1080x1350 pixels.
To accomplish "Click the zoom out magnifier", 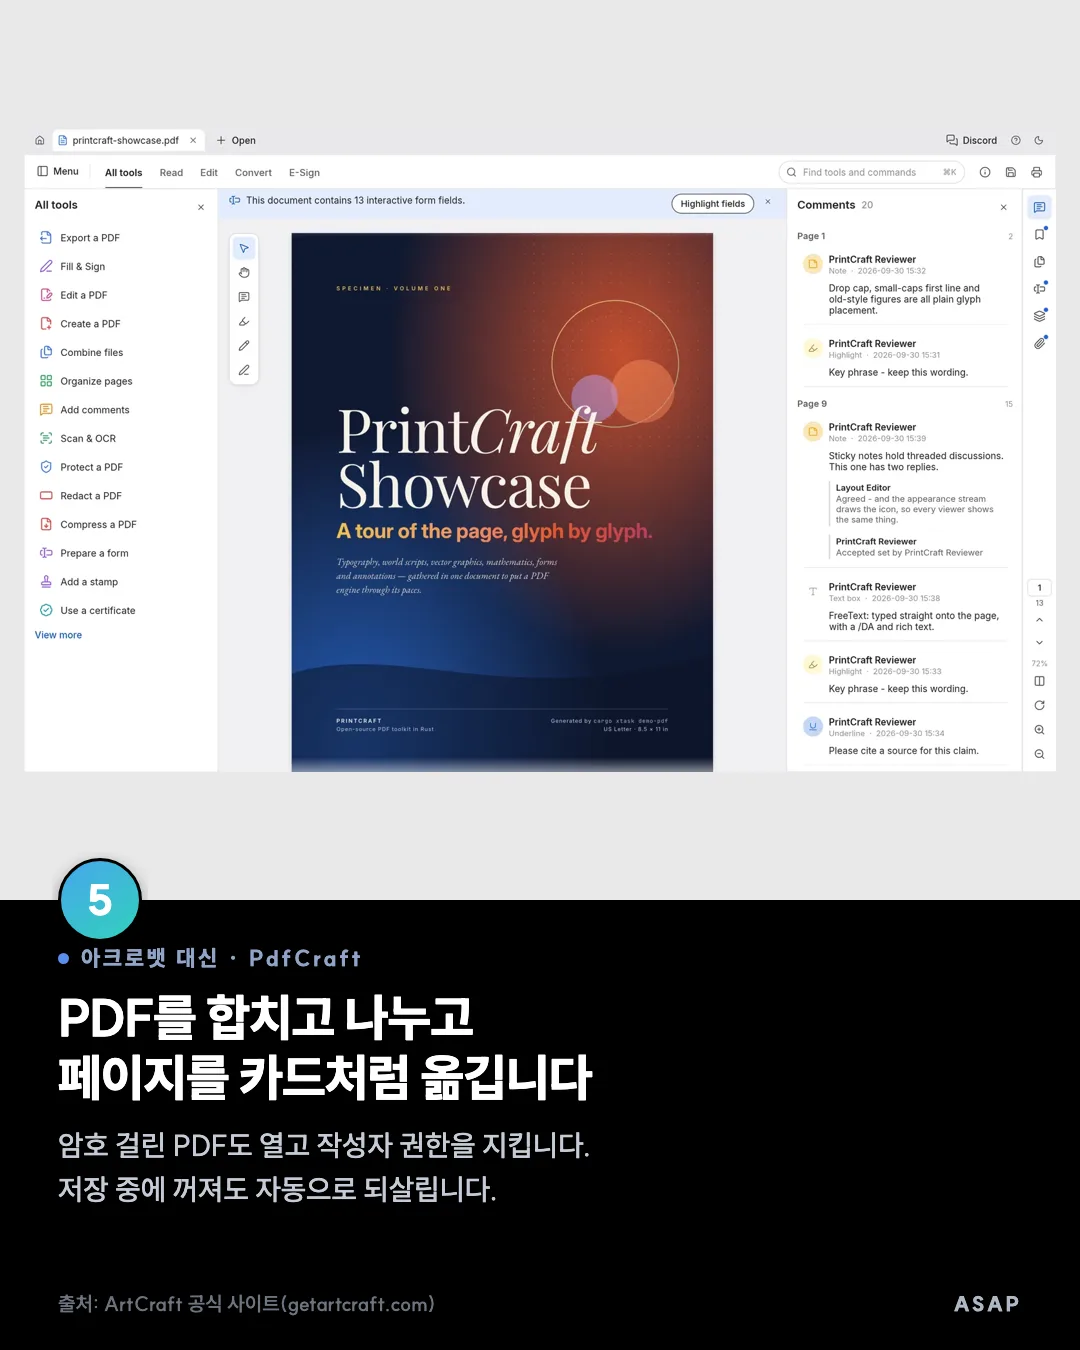I will click(x=1039, y=754).
